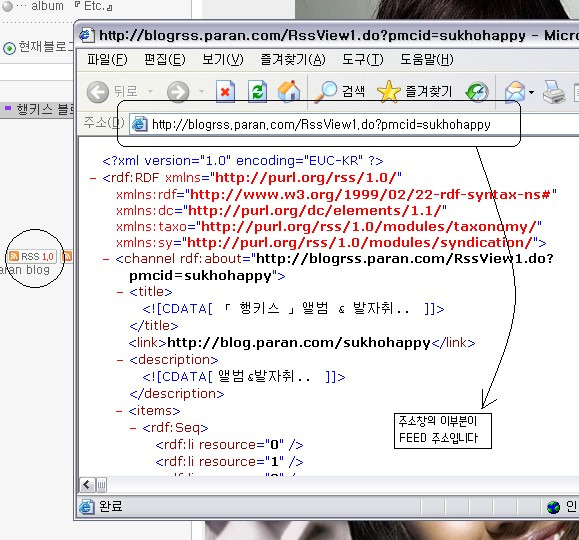Click the xmlns:rdf namespace line
579x540 pixels.
[x=336, y=194]
